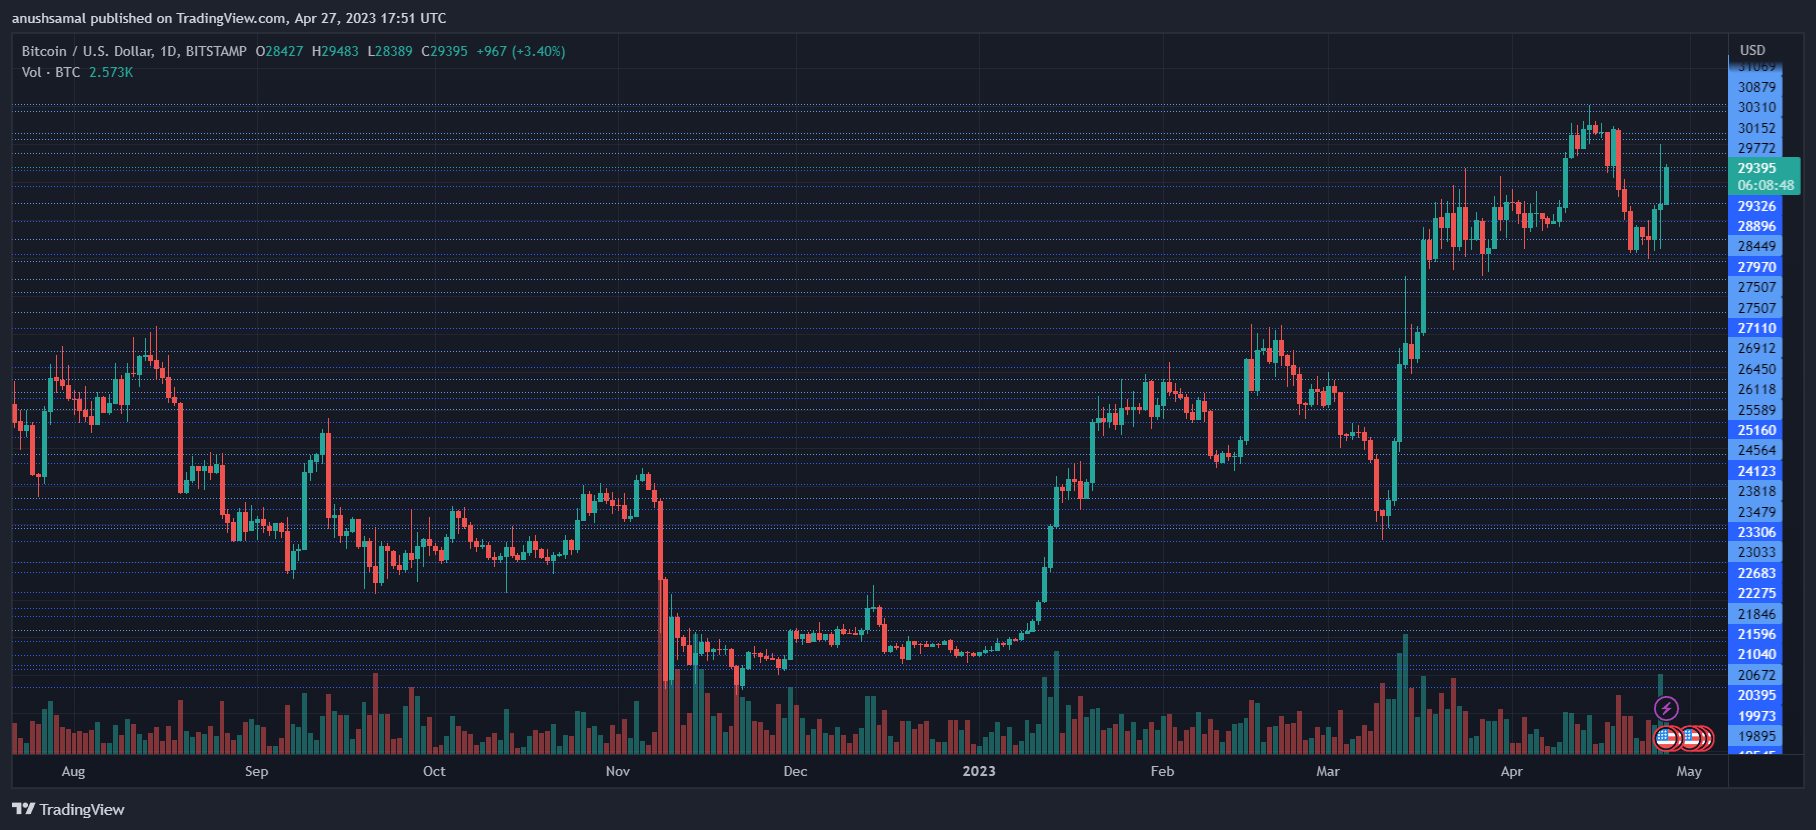The image size is (1816, 830).
Task: Open the 'Bitcoin / U.S. Dollar, 1D, BITSTAMP' symbol title
Action: [134, 51]
